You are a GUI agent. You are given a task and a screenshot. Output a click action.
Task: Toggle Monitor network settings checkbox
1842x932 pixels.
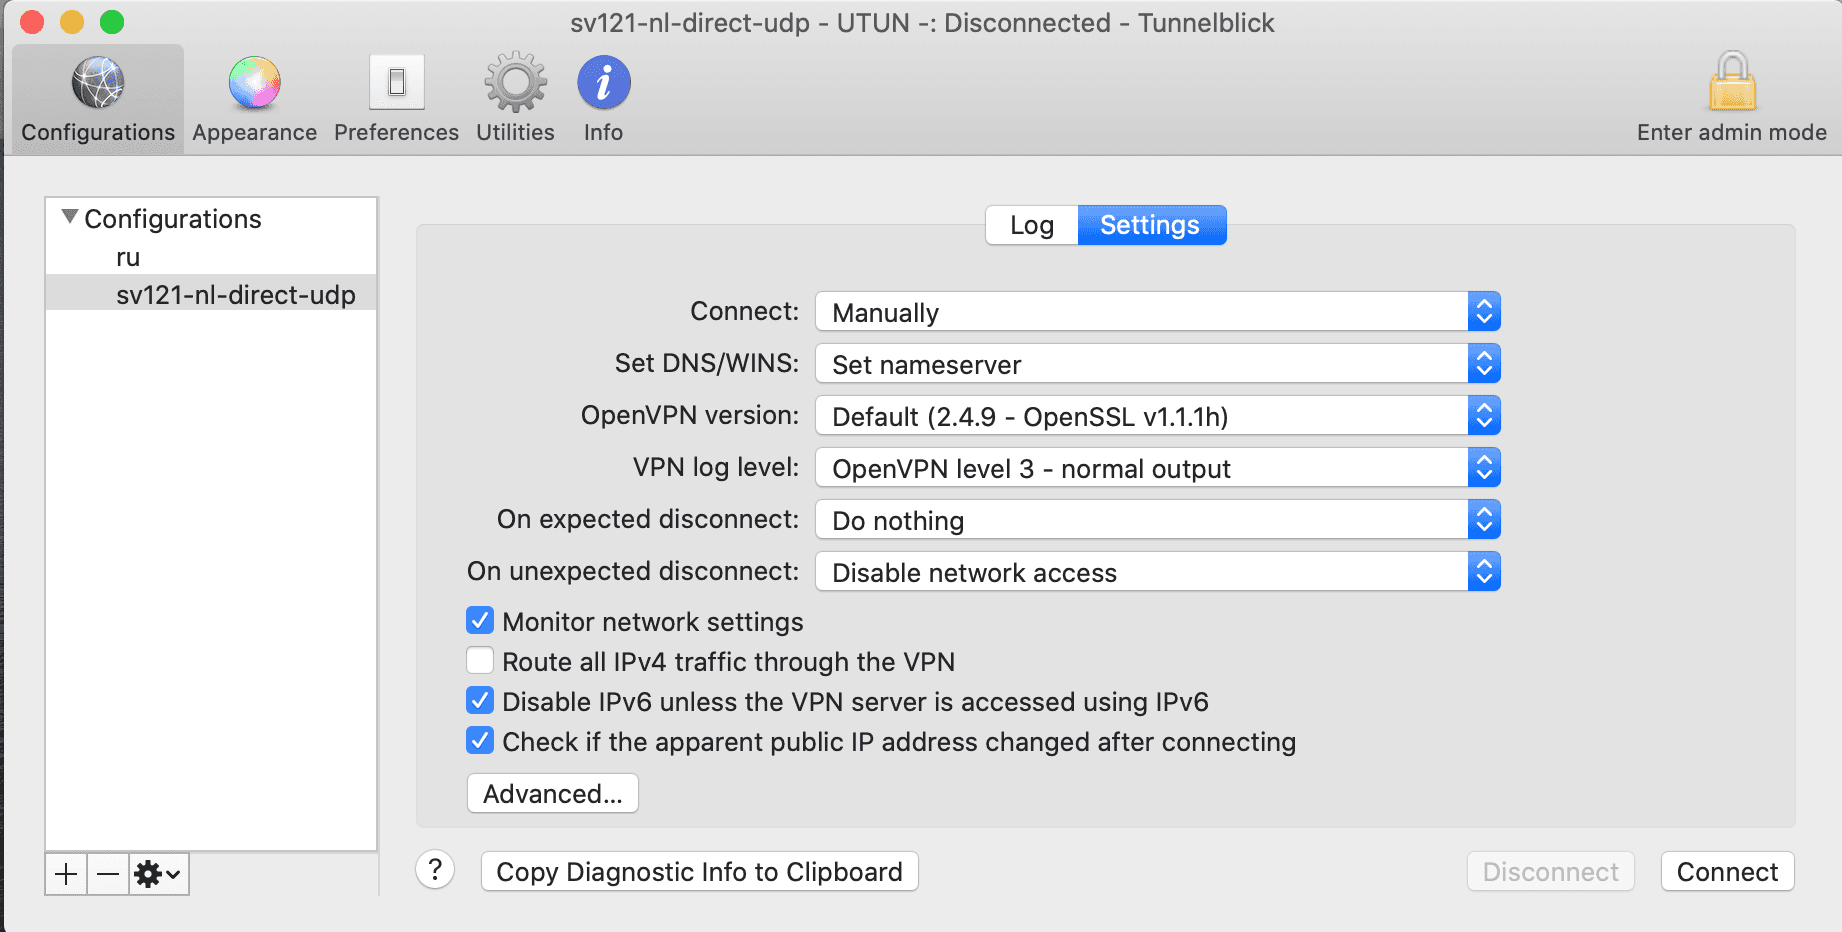480,621
